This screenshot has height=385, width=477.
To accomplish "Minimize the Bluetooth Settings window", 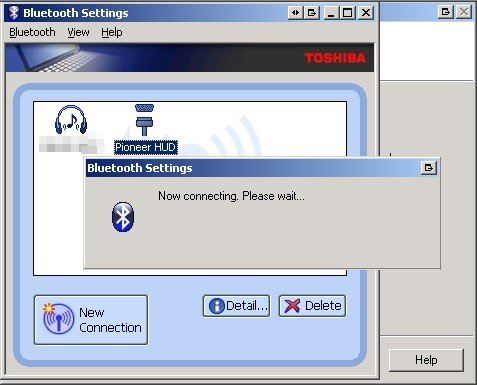I will pos(331,13).
